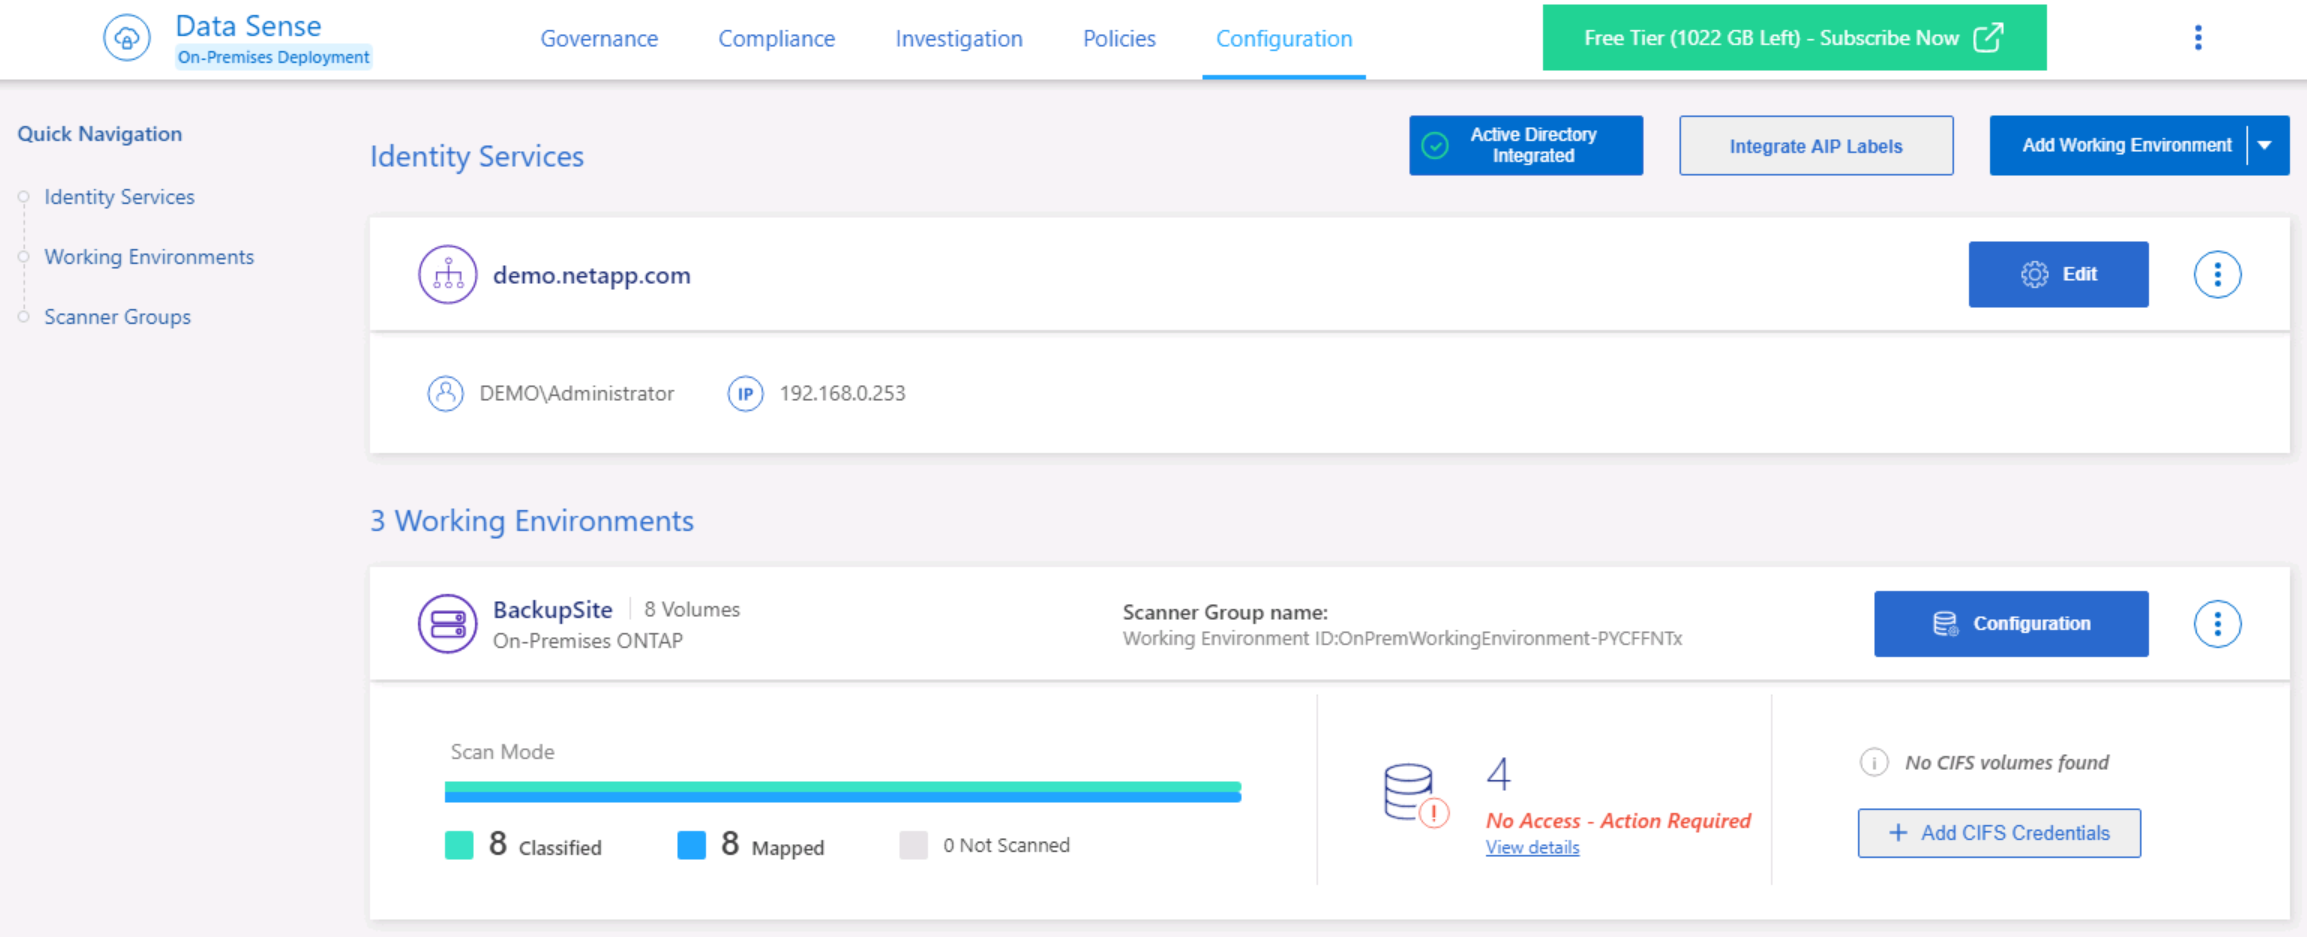Click the Integrate AIP Labels button

pyautogui.click(x=1816, y=146)
